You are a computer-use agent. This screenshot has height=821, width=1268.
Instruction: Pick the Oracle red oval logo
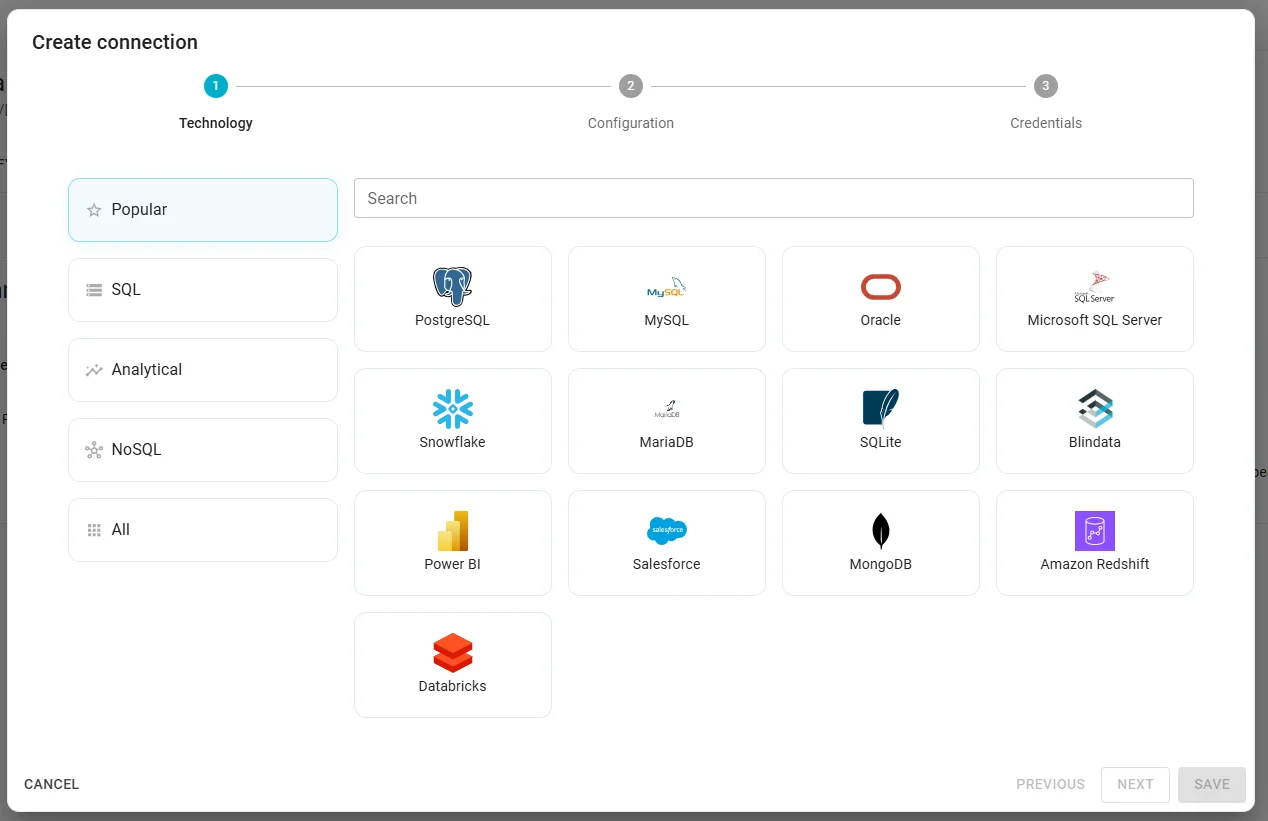[x=880, y=287]
